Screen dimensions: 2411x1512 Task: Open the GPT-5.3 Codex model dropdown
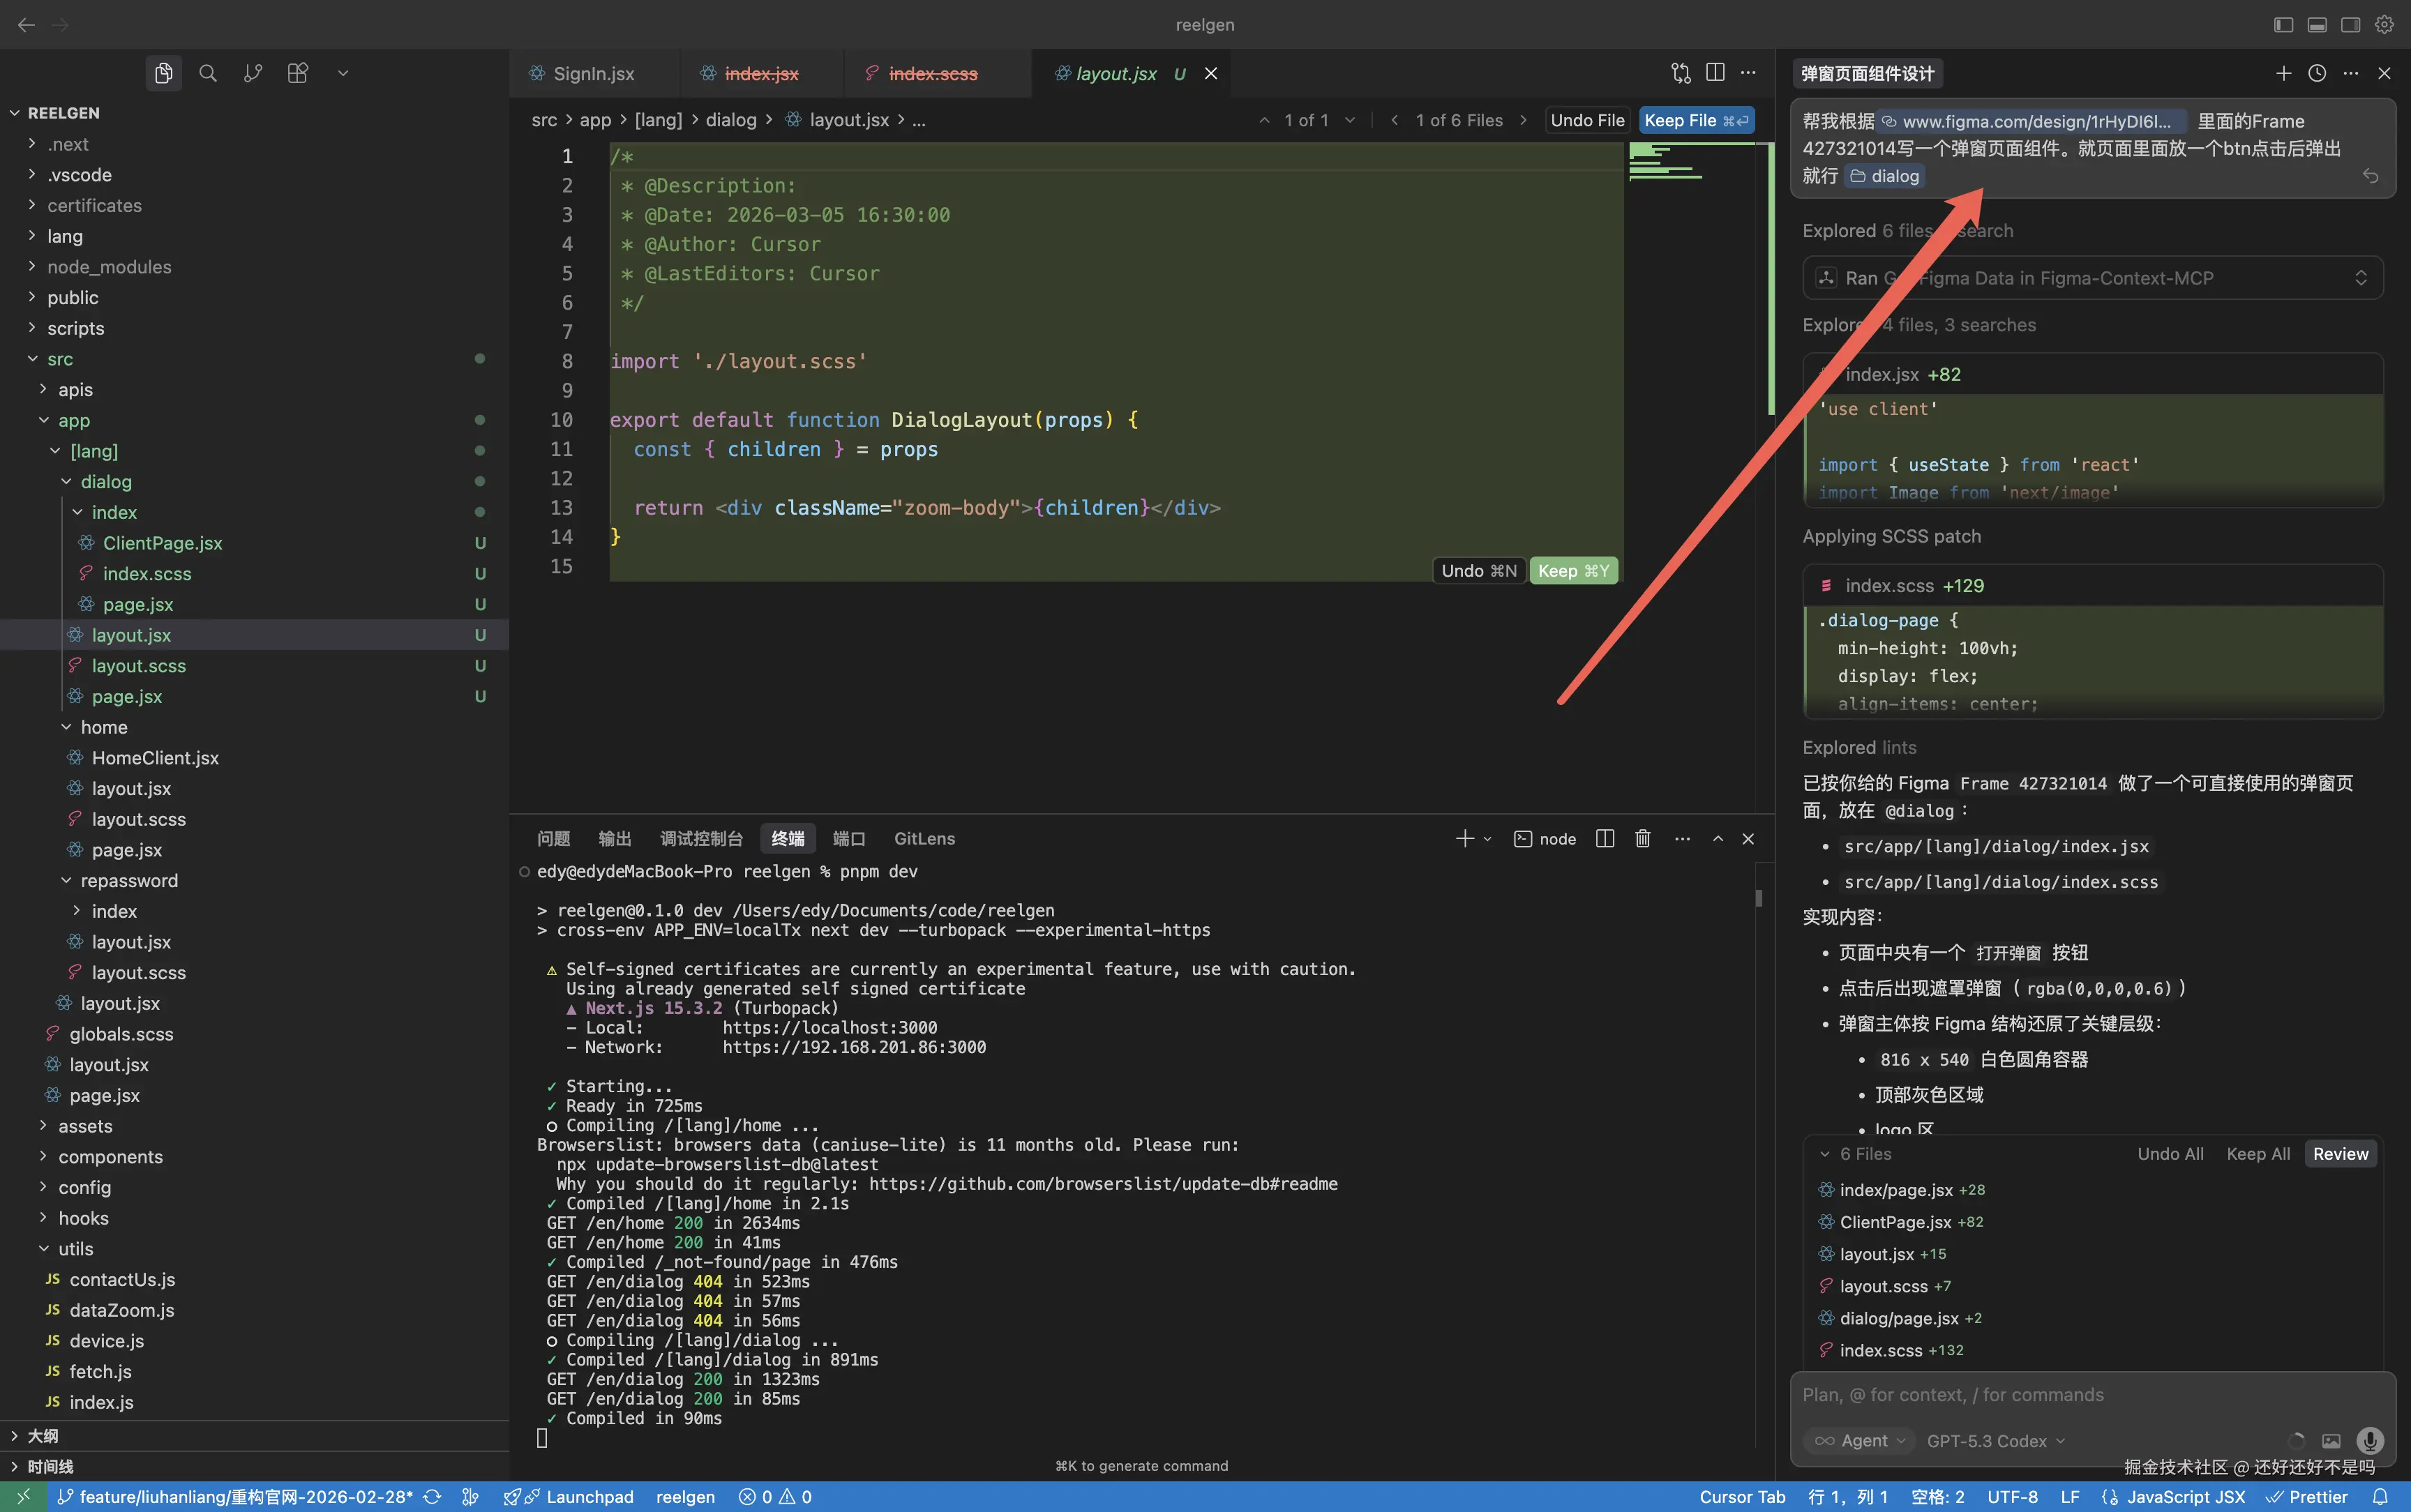[1995, 1440]
